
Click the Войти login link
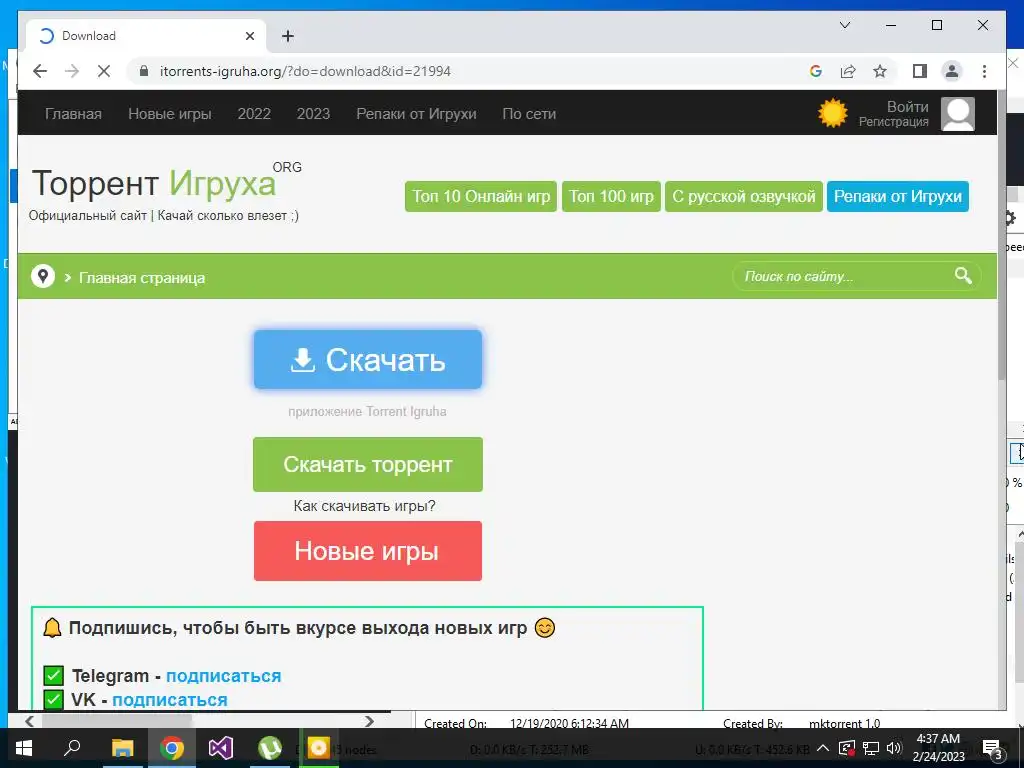[907, 106]
